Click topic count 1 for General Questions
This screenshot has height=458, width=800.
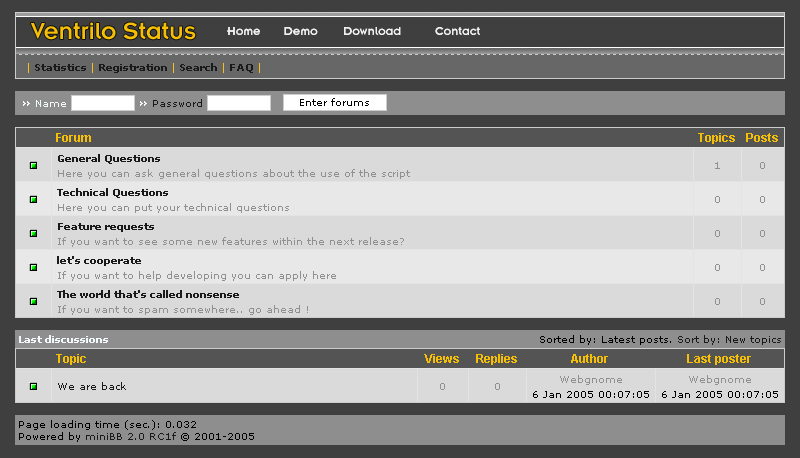pyautogui.click(x=717, y=165)
